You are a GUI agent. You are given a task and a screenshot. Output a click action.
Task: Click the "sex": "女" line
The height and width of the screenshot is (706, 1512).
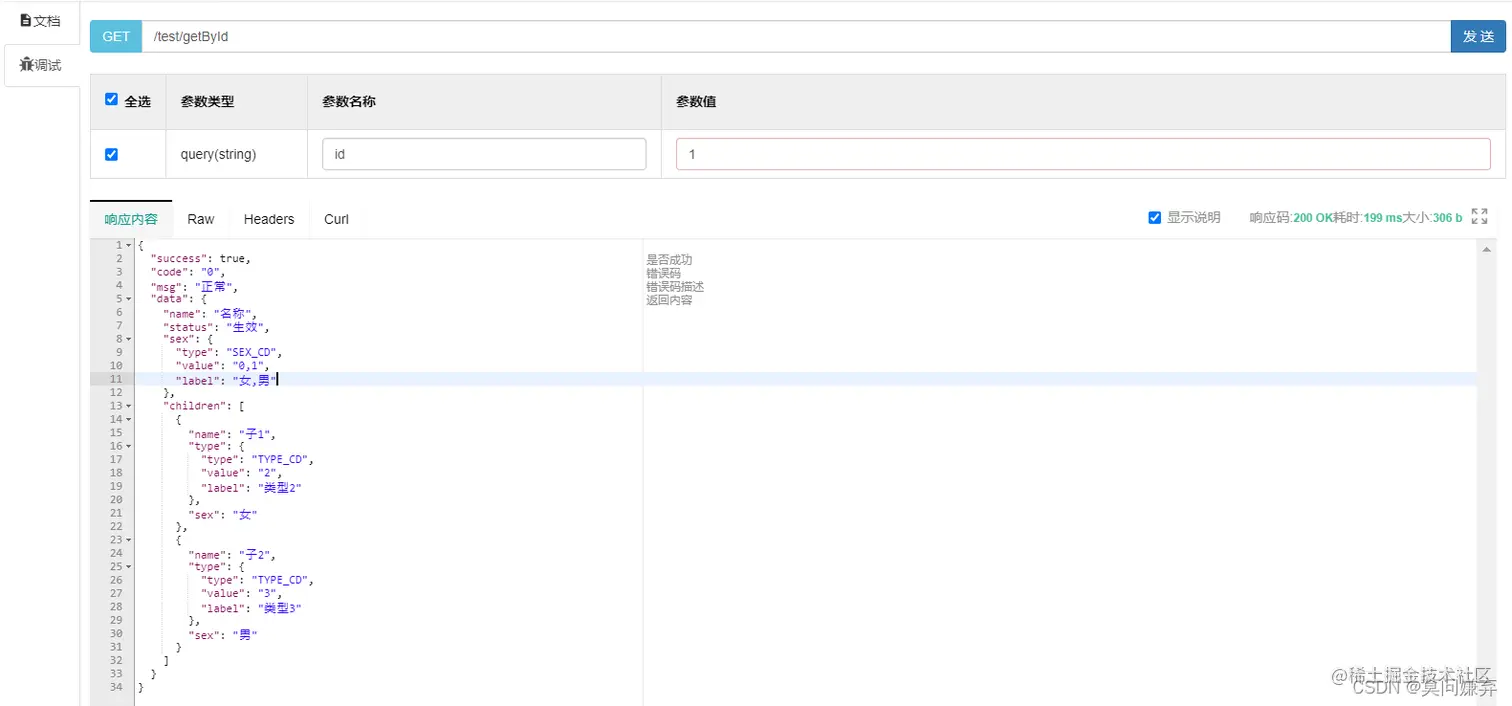tap(223, 514)
